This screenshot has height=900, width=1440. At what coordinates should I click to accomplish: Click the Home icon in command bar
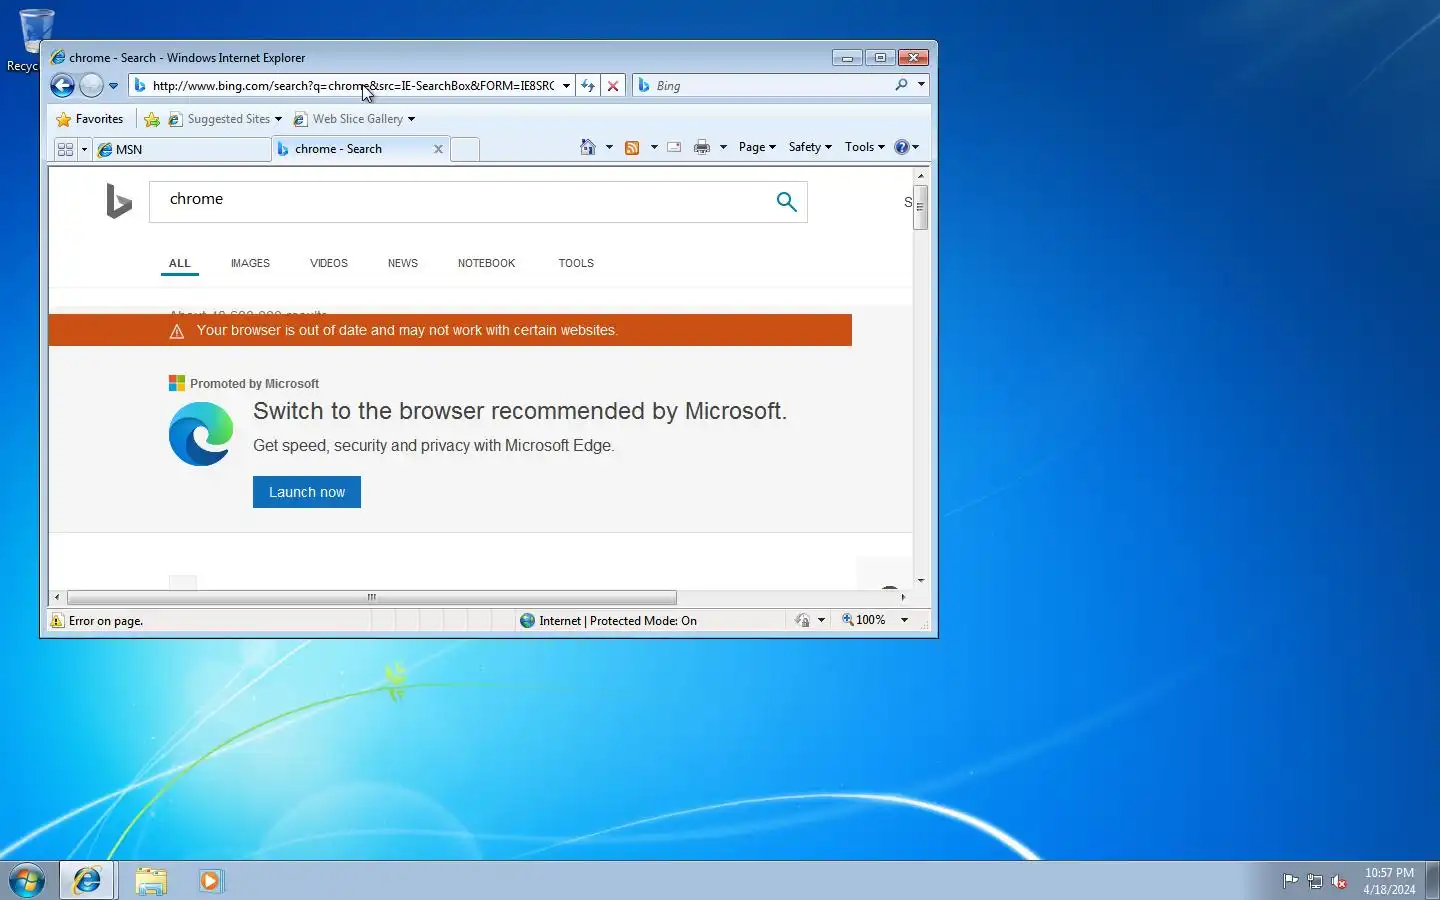[588, 147]
